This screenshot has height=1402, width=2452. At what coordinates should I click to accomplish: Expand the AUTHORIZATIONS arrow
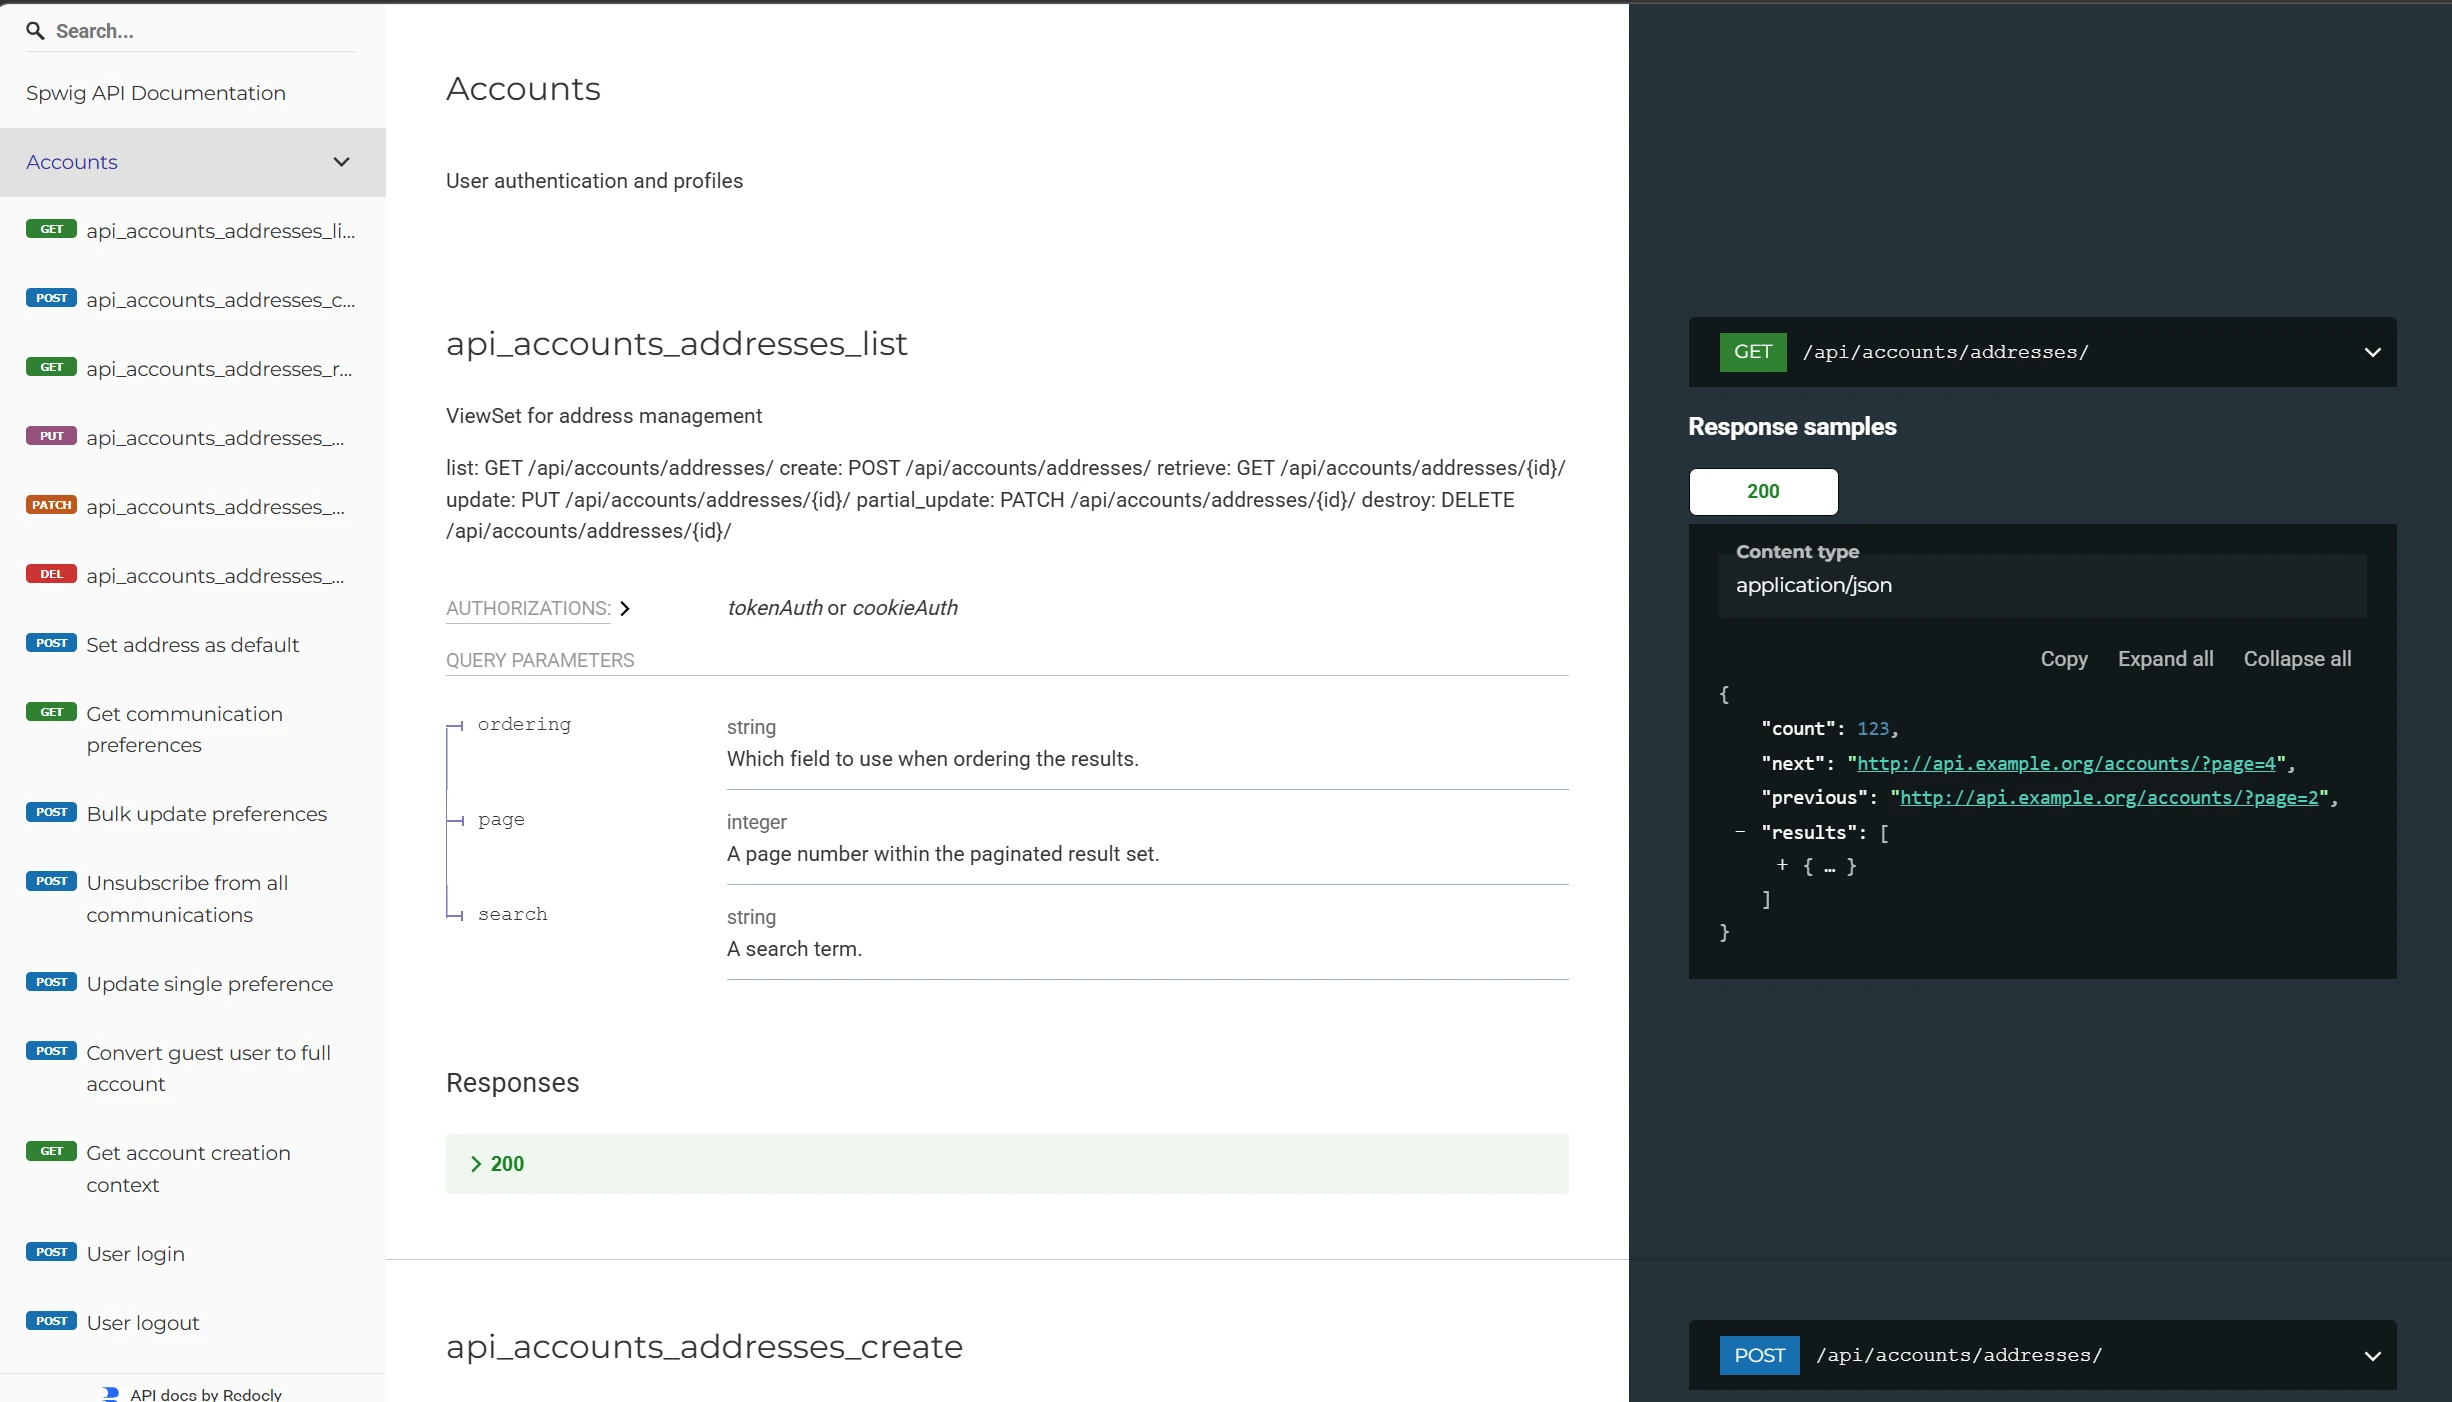[x=625, y=609]
